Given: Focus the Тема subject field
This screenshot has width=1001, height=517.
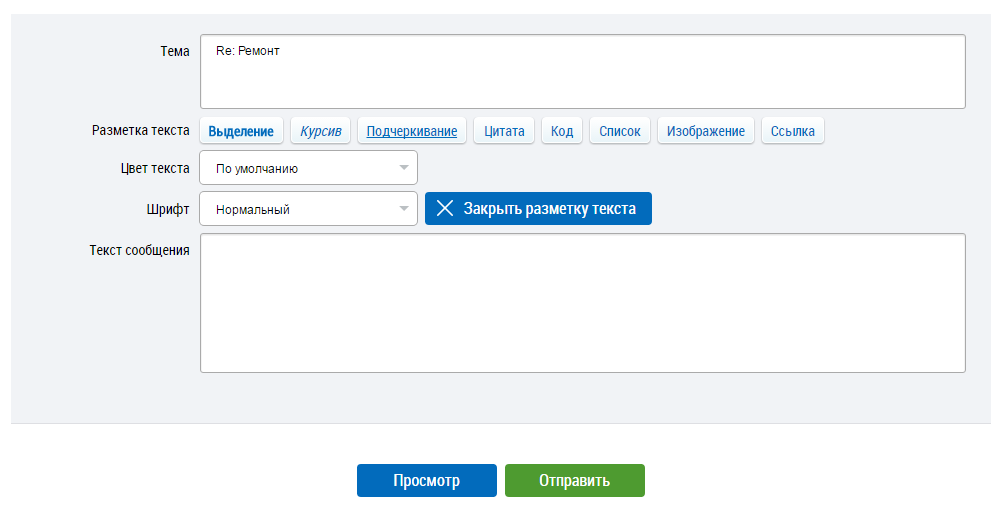Looking at the screenshot, I should [x=582, y=72].
